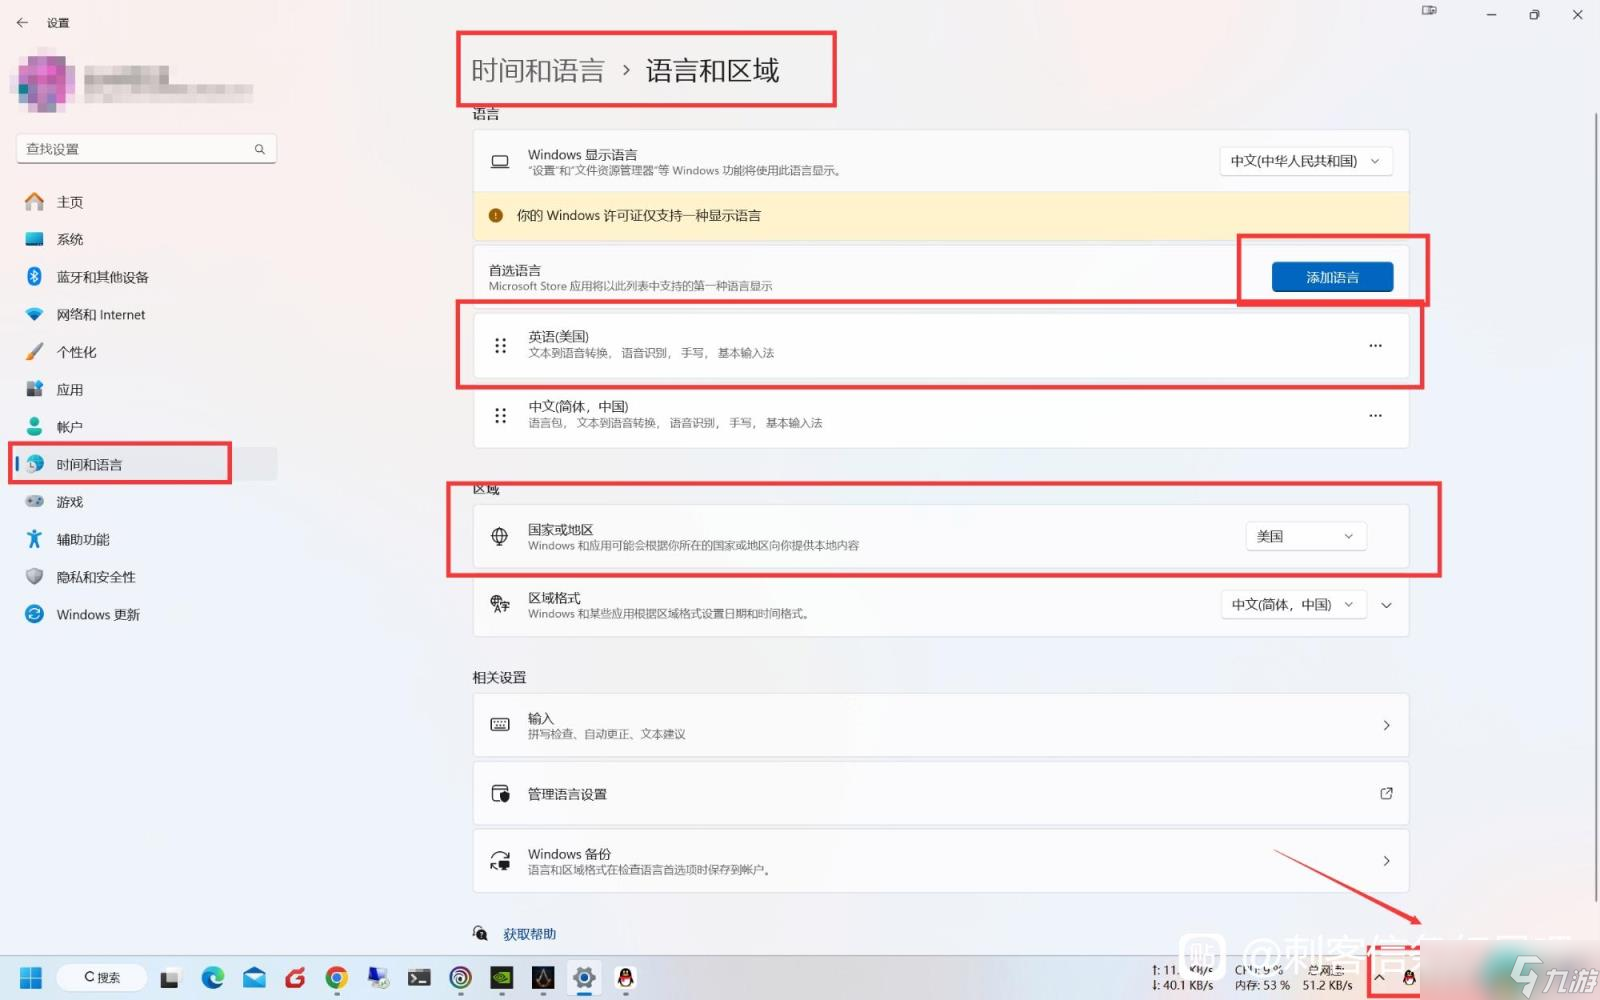Open 国家或地区 dropdown showing 美国
Viewport: 1600px width, 1000px height.
pos(1304,537)
